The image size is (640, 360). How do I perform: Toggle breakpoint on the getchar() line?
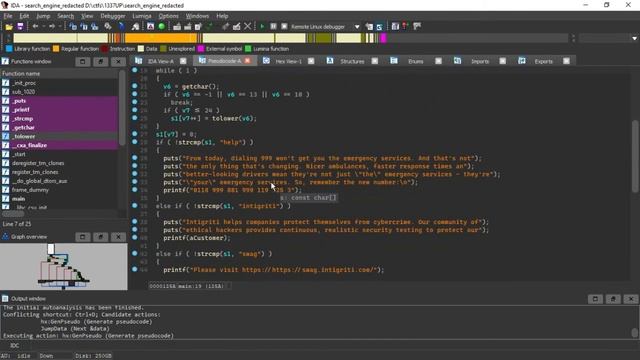(135, 86)
